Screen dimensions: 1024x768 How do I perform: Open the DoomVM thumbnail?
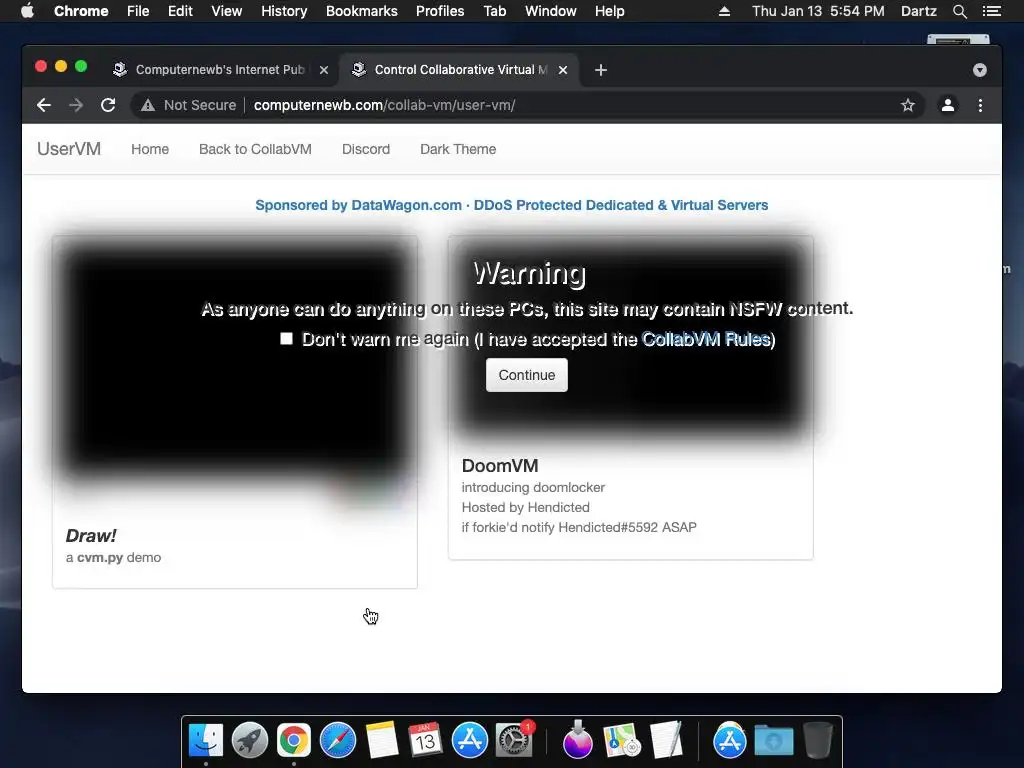coord(630,337)
